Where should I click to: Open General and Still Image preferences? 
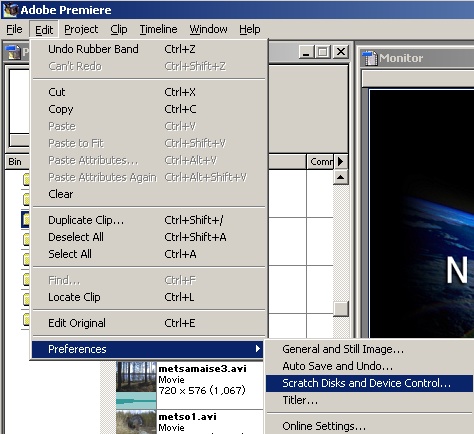369,349
